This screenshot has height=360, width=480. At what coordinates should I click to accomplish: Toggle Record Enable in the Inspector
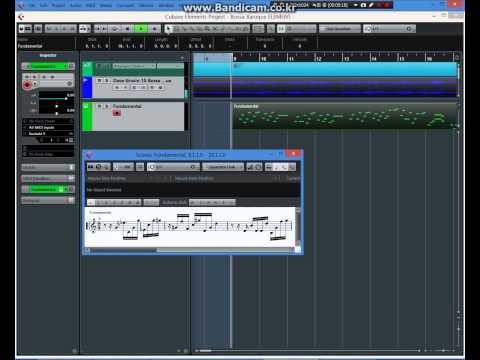click(27, 85)
